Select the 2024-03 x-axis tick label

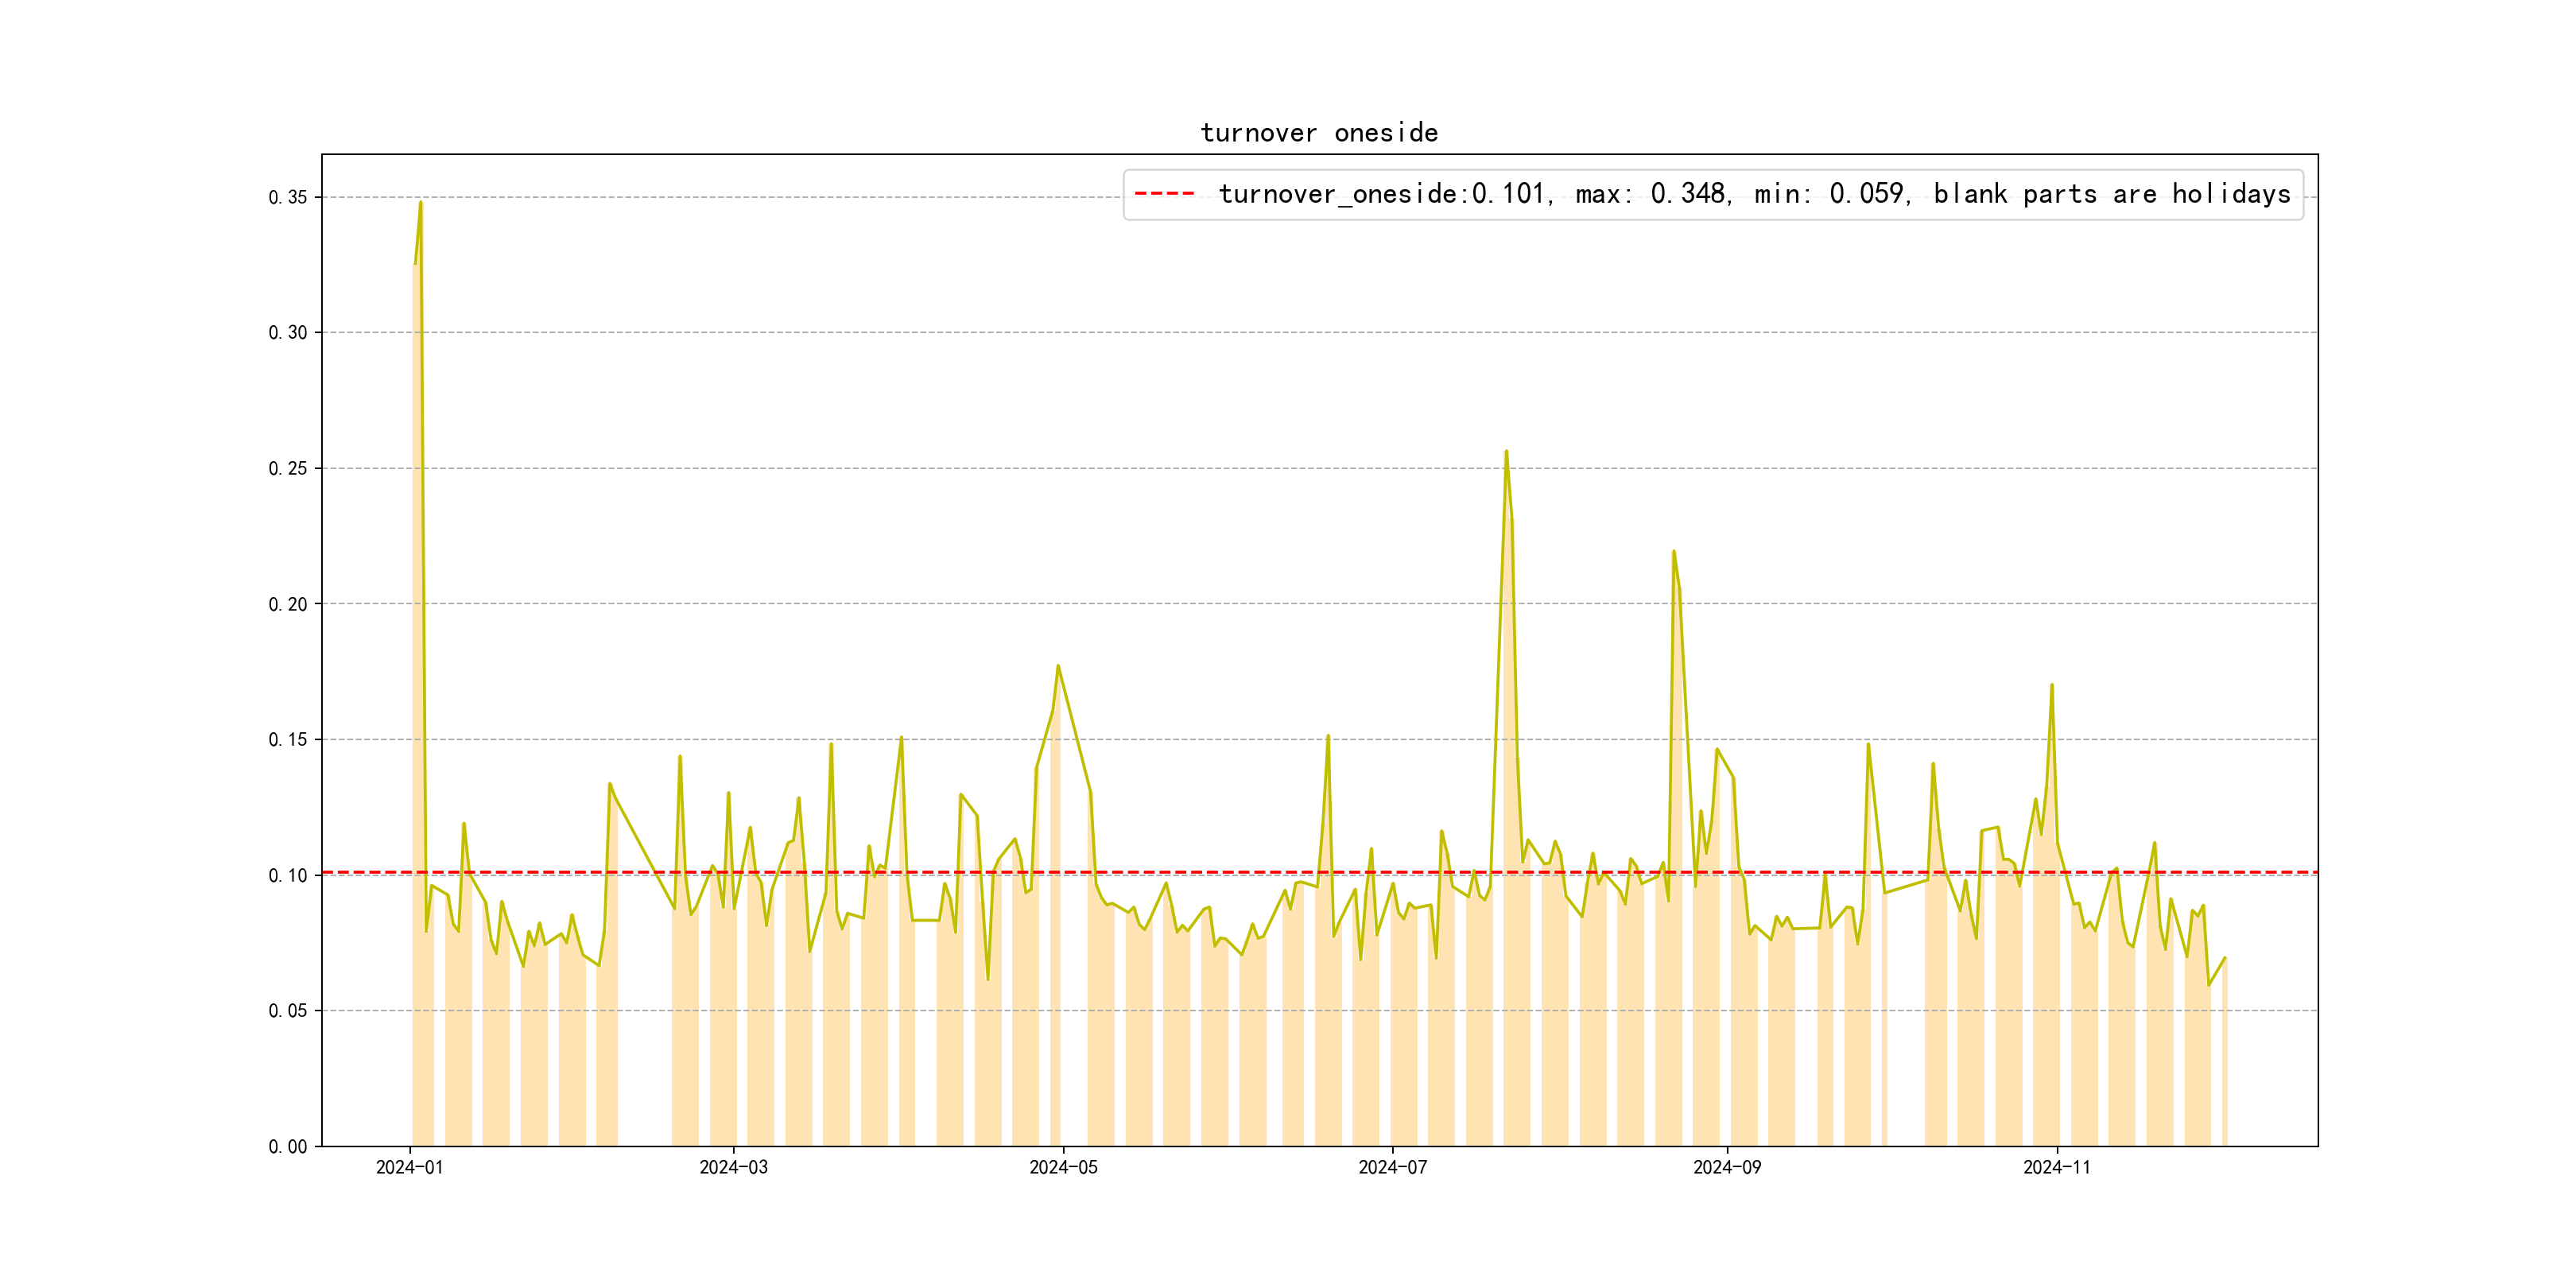[733, 1167]
